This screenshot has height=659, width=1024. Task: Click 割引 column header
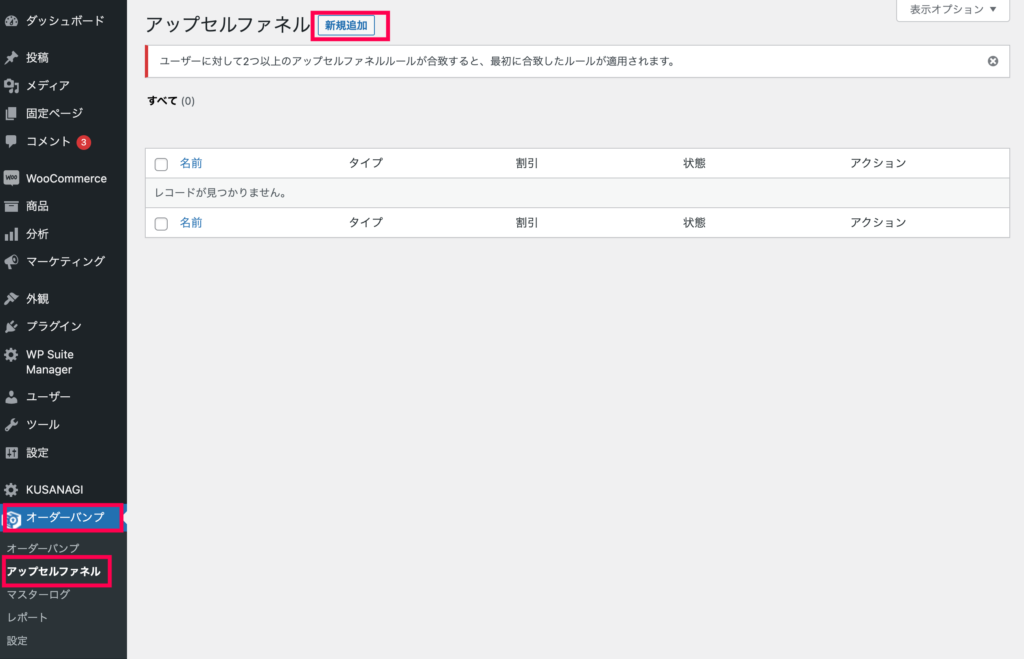coord(527,163)
